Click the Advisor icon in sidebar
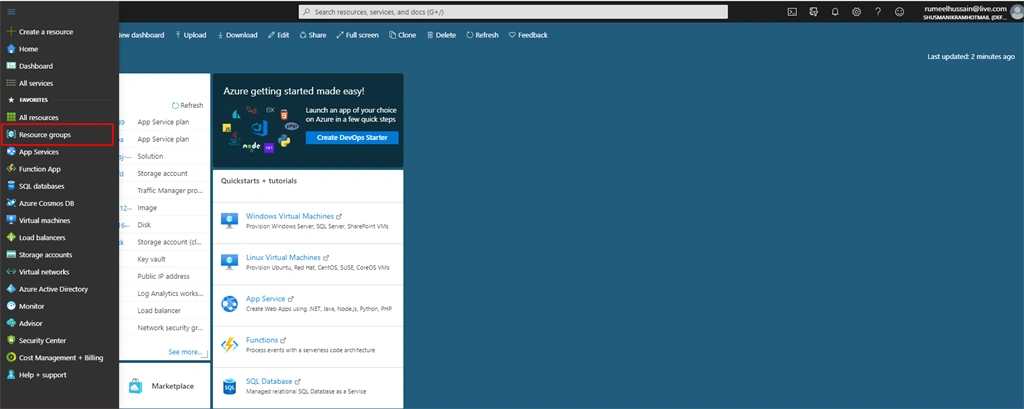This screenshot has width=1024, height=409. click(10, 323)
